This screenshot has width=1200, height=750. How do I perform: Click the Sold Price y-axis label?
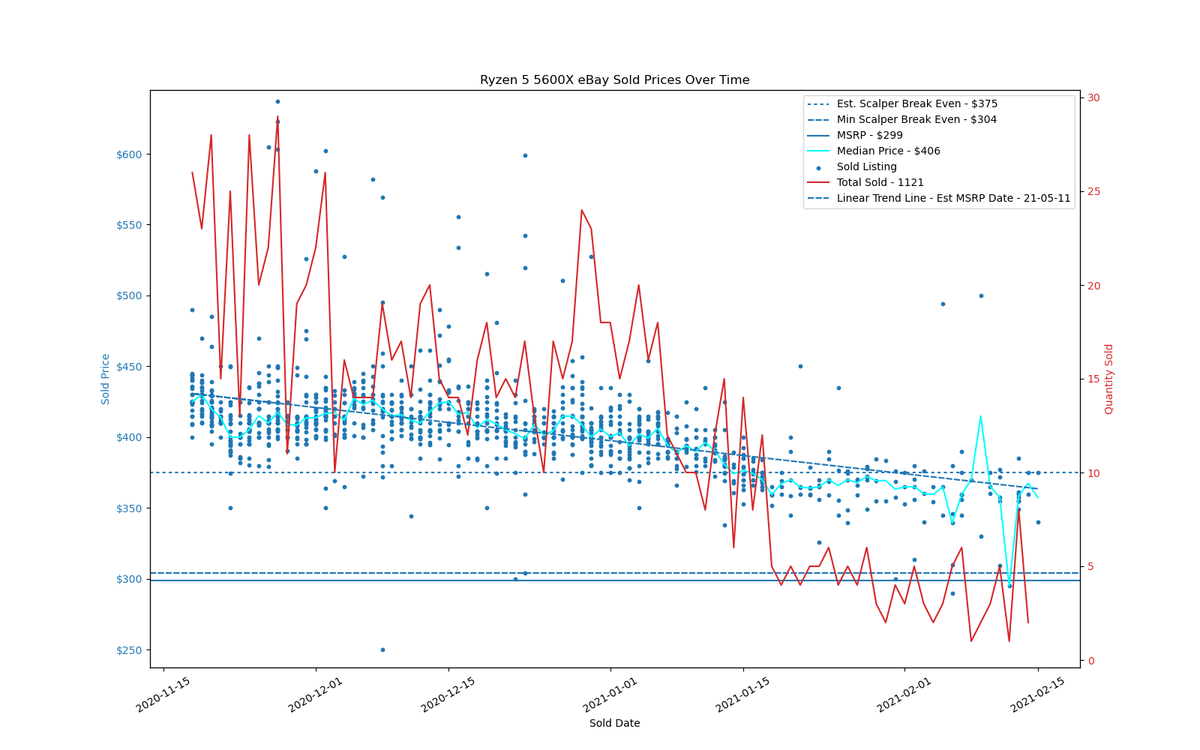click(106, 379)
